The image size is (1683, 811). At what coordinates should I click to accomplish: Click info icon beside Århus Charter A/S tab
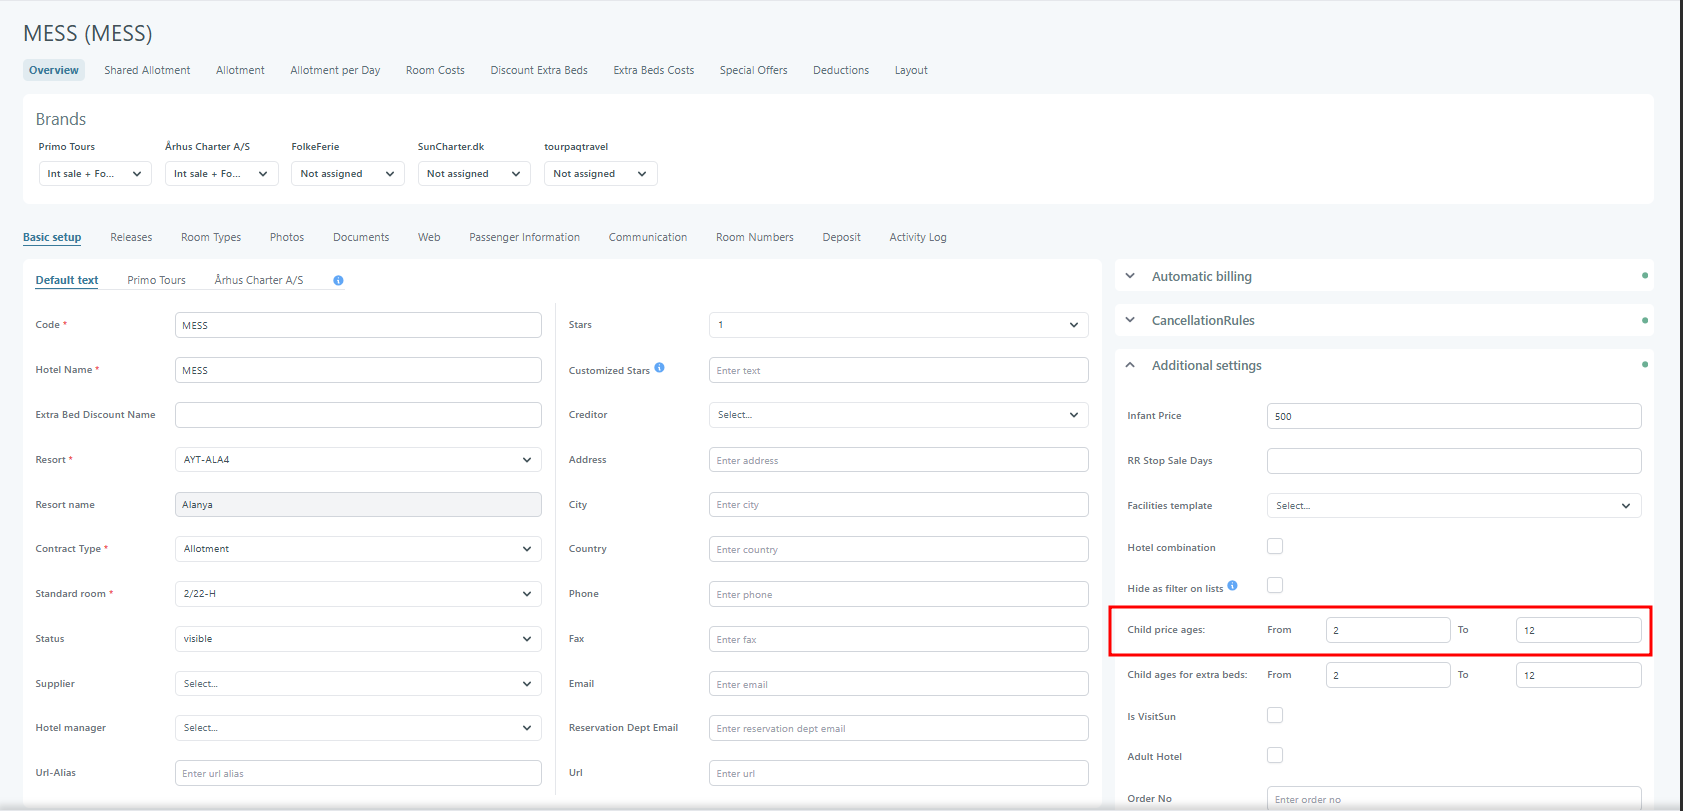coord(338,281)
